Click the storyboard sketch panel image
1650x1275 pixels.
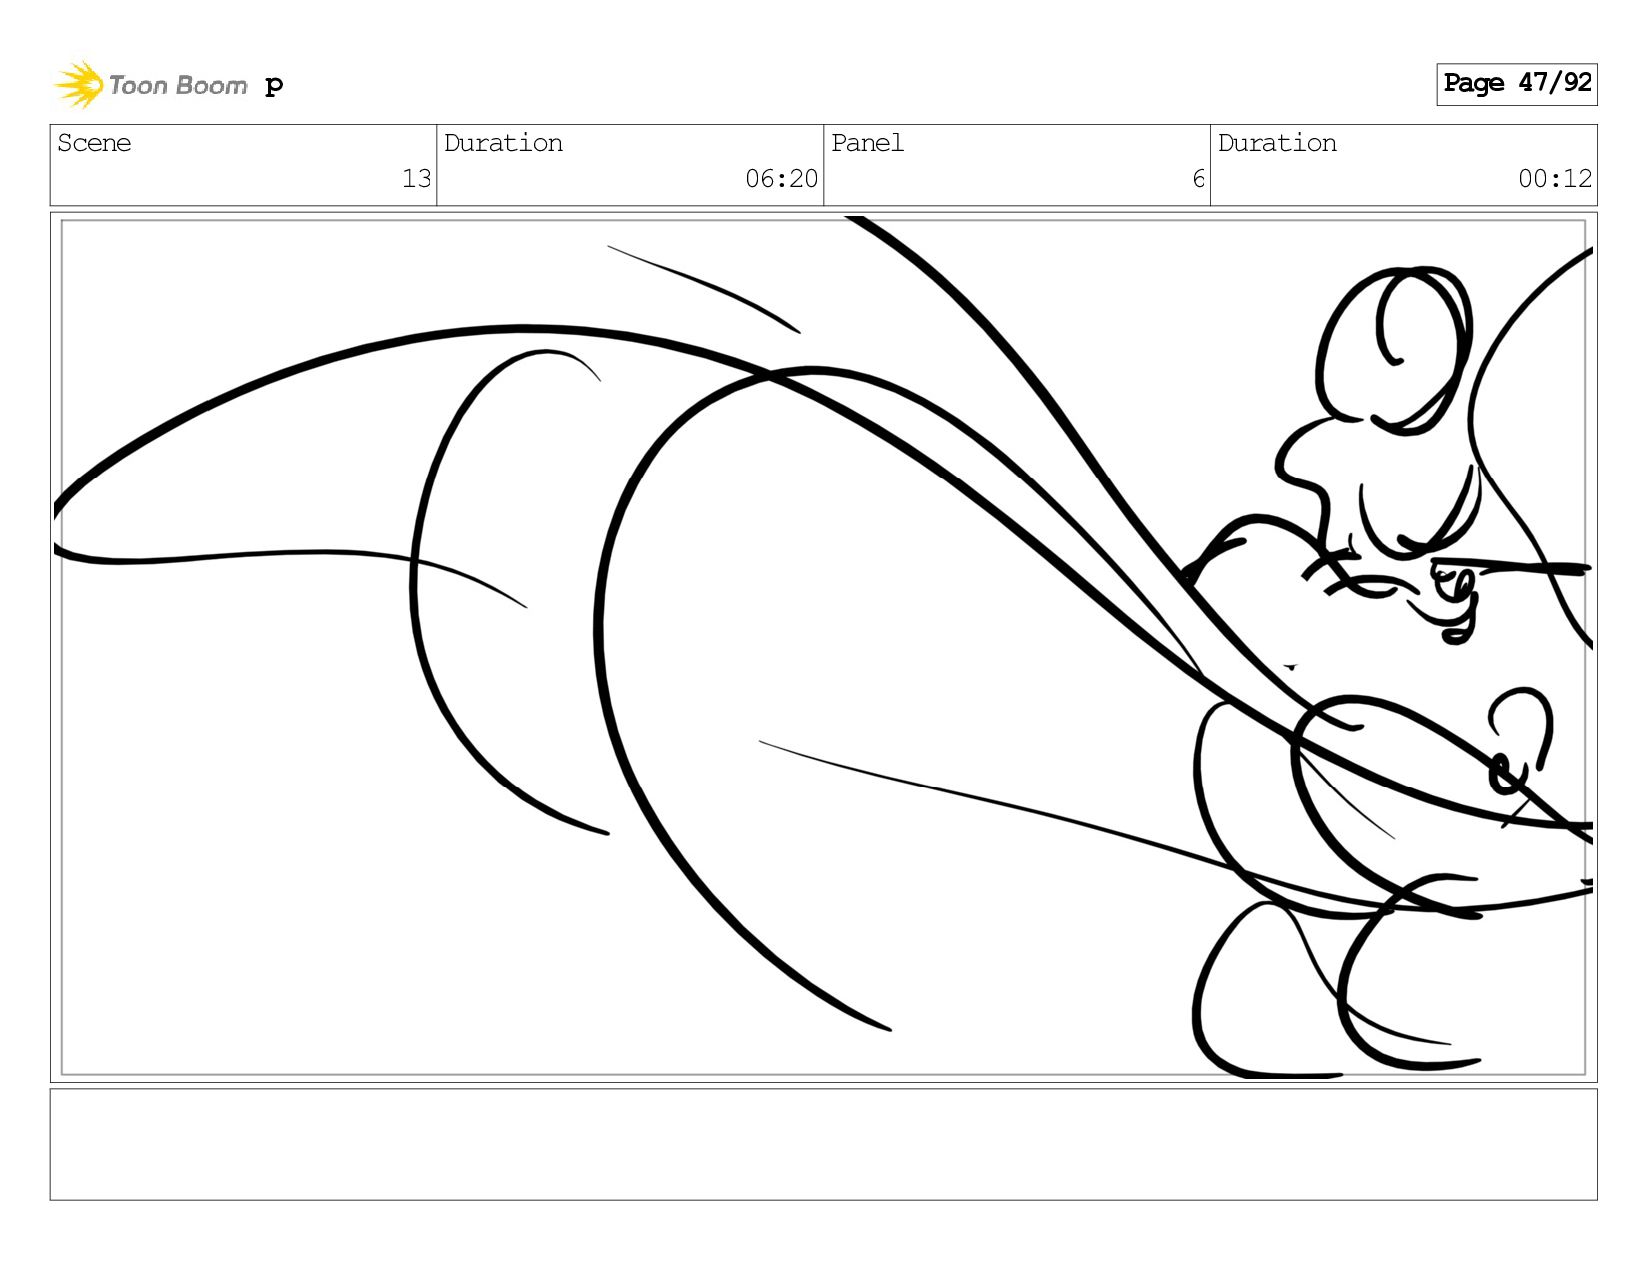coord(823,647)
